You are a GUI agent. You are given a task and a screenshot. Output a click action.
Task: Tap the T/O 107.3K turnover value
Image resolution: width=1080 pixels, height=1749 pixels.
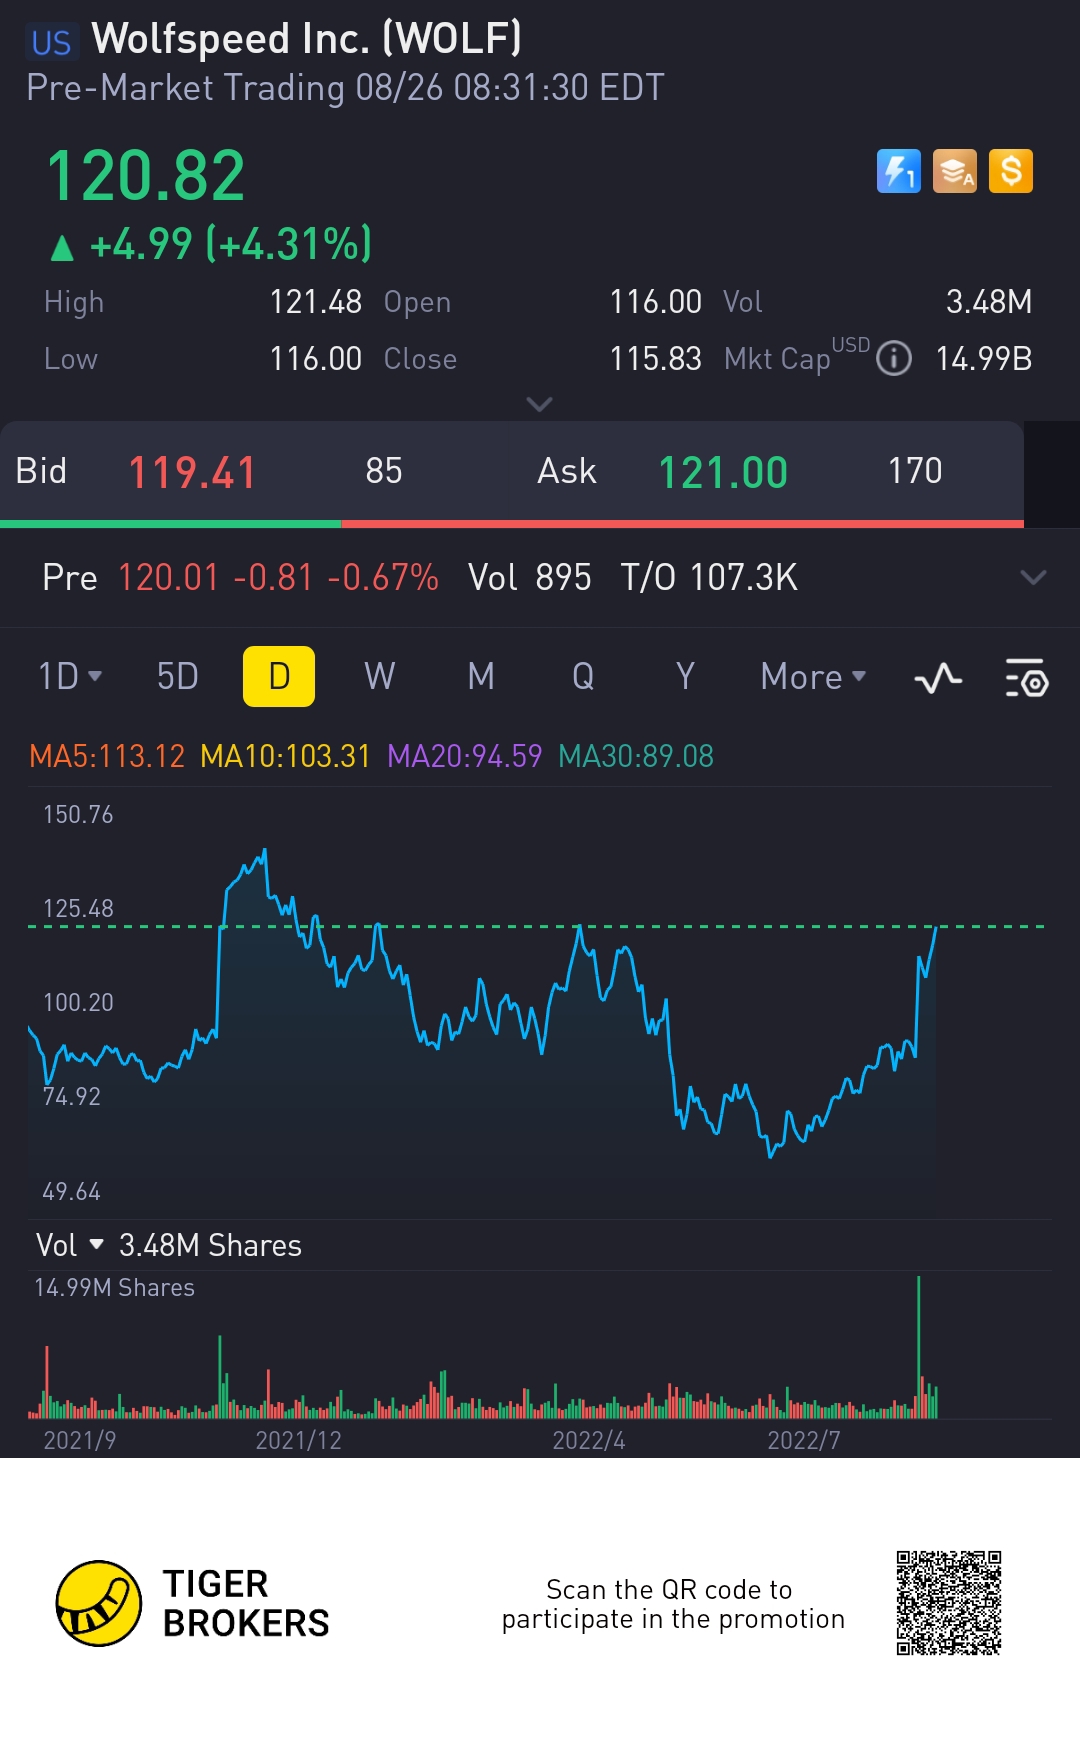click(x=709, y=577)
